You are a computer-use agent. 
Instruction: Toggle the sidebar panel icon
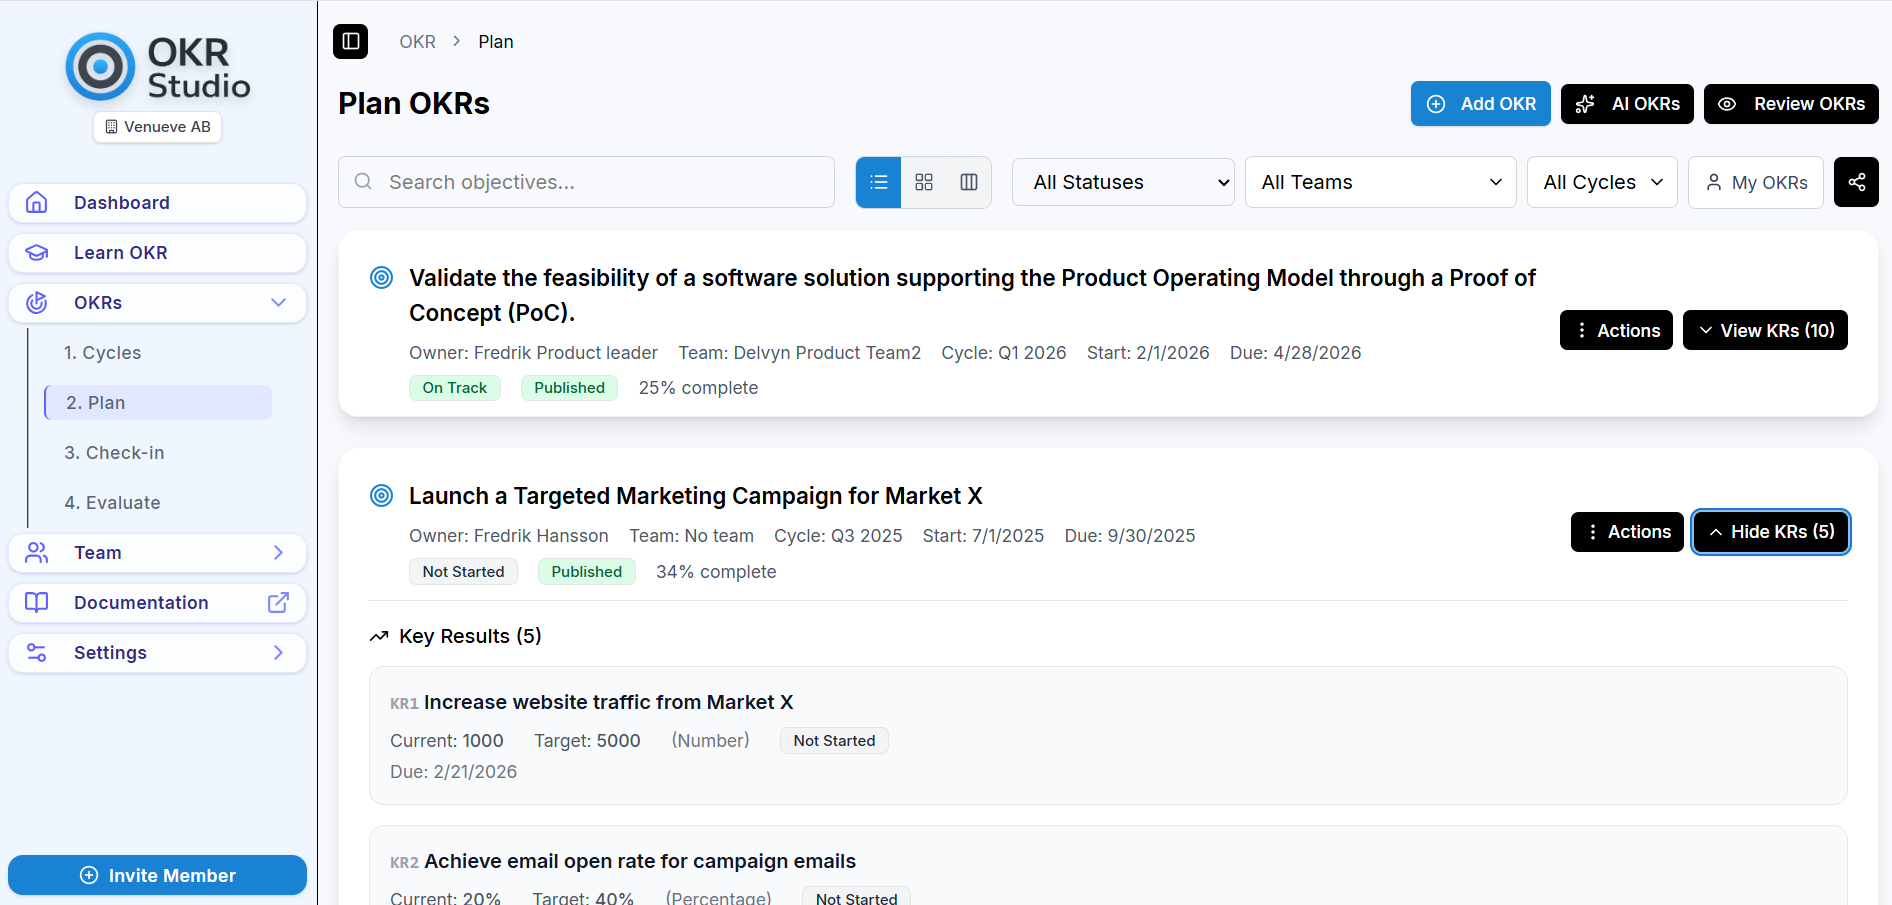(351, 41)
